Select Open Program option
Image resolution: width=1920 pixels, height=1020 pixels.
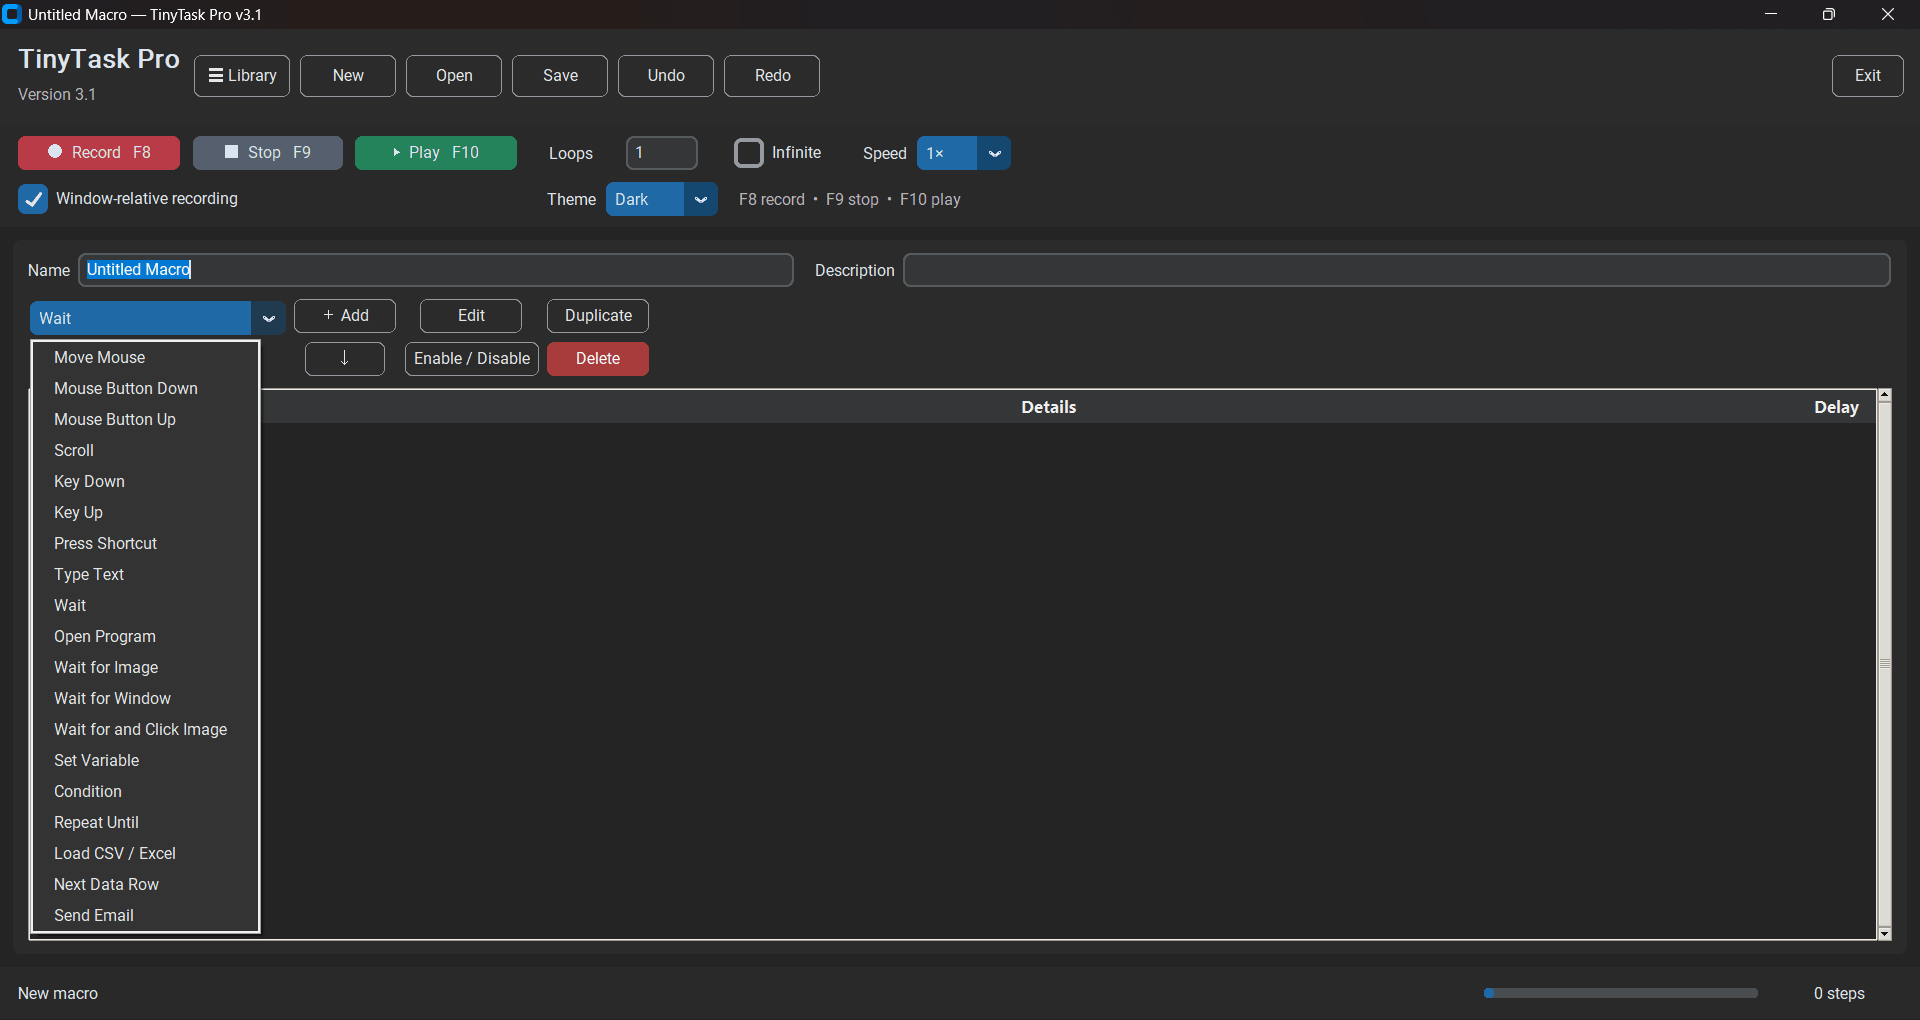coord(146,637)
